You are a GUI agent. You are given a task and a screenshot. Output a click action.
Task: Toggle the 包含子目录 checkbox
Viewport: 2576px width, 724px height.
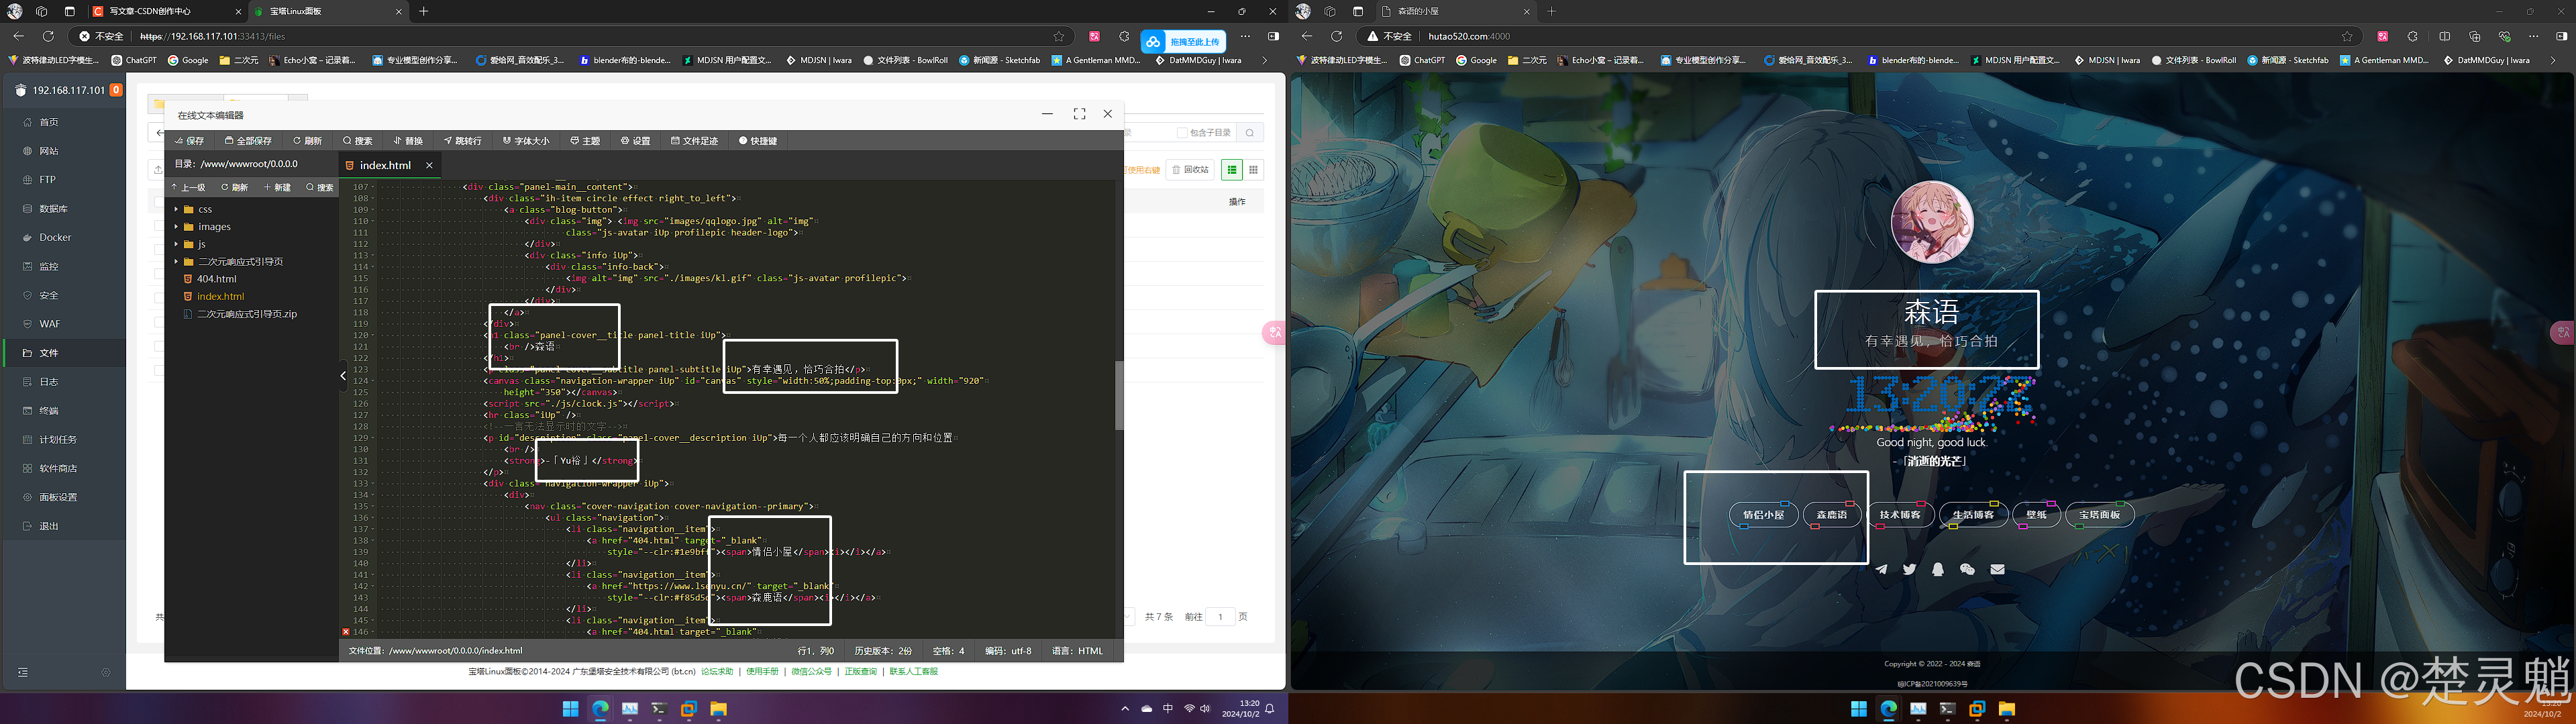pos(1182,133)
